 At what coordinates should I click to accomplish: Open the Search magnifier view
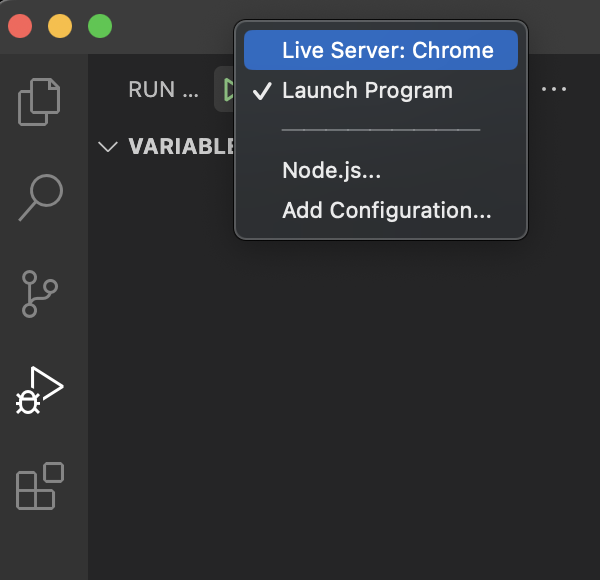[x=41, y=197]
